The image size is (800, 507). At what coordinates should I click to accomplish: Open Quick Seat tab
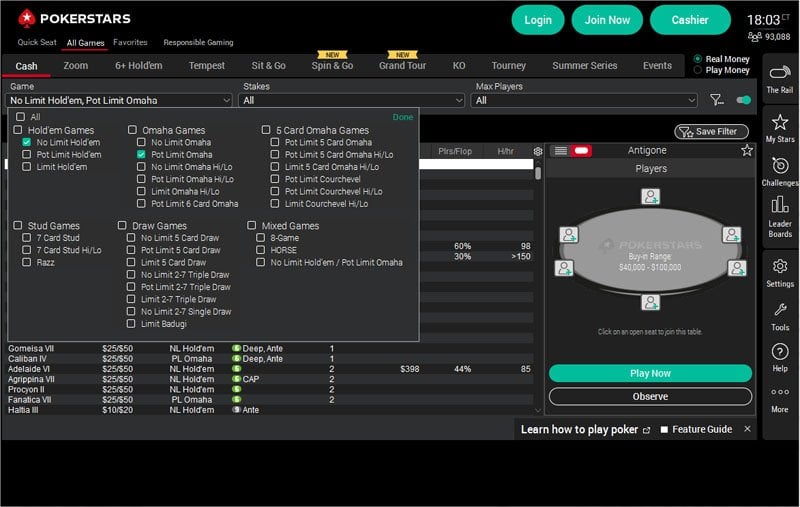click(x=37, y=42)
